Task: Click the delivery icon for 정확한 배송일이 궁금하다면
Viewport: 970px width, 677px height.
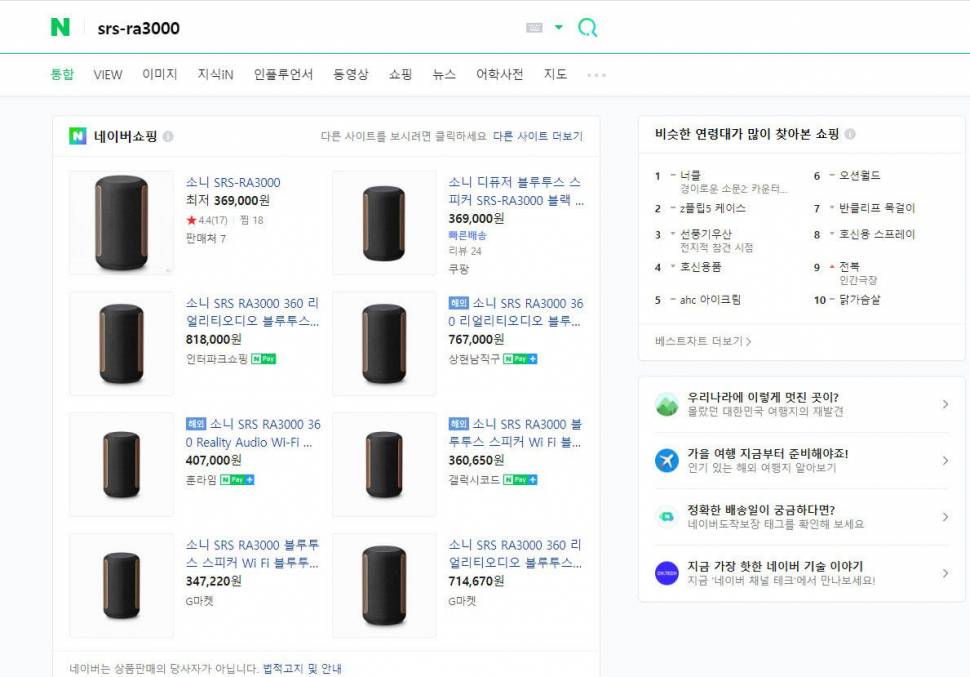Action: coord(667,517)
